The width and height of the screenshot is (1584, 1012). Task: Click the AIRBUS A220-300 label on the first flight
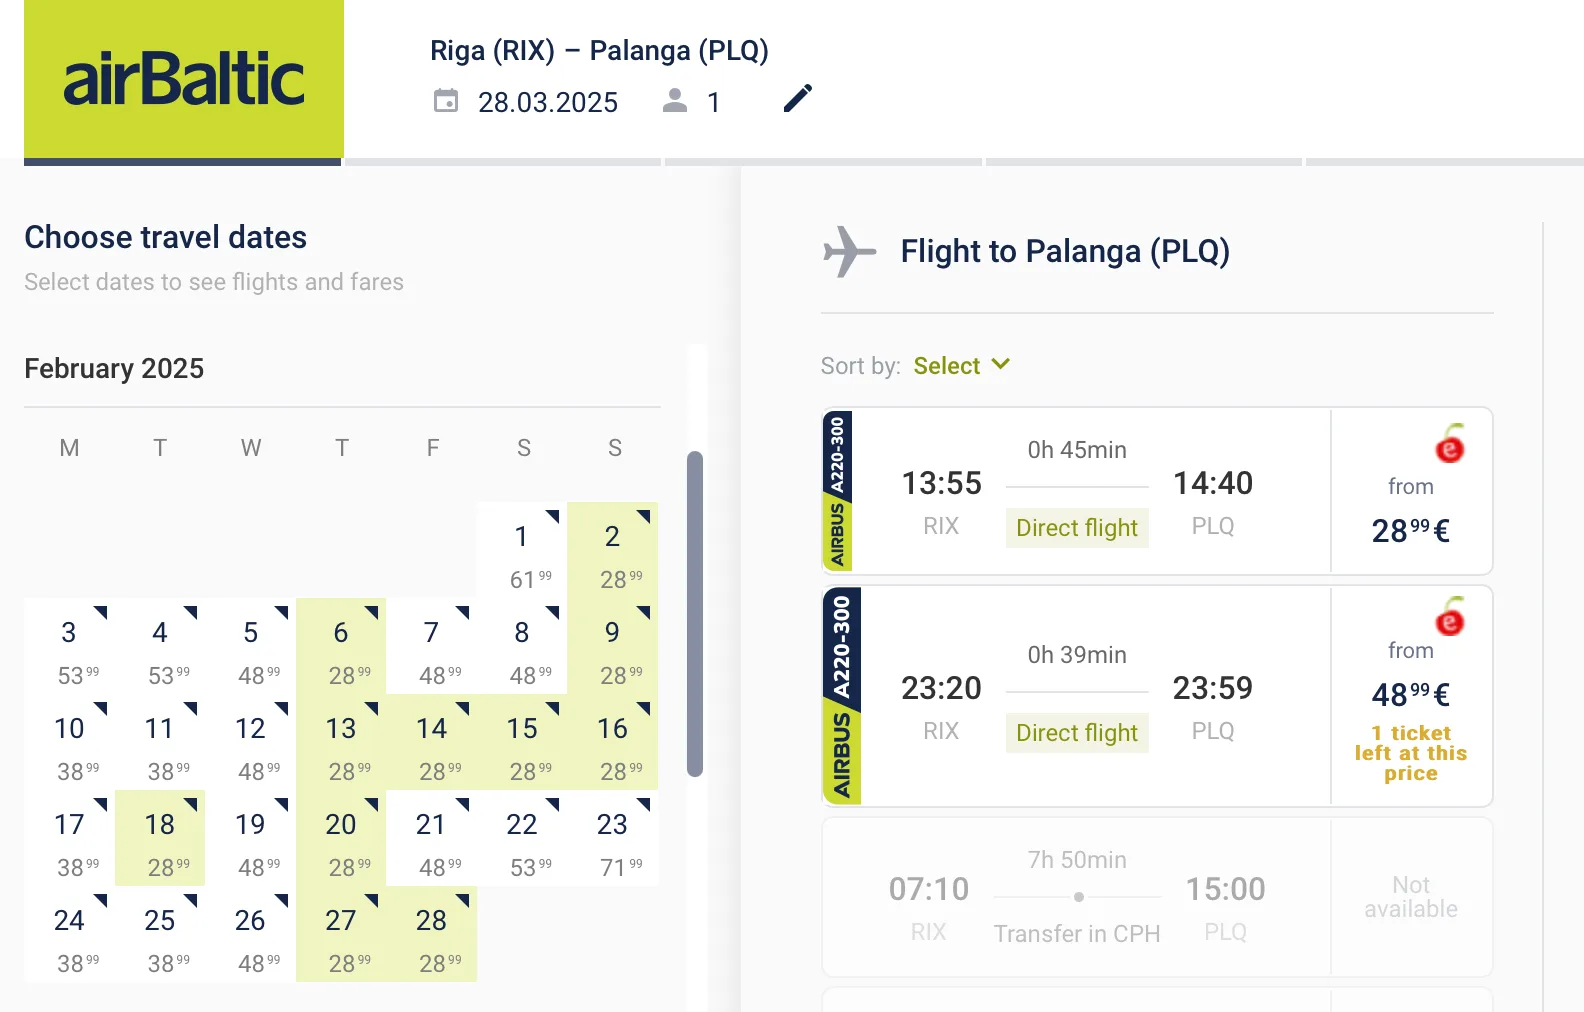click(x=837, y=490)
